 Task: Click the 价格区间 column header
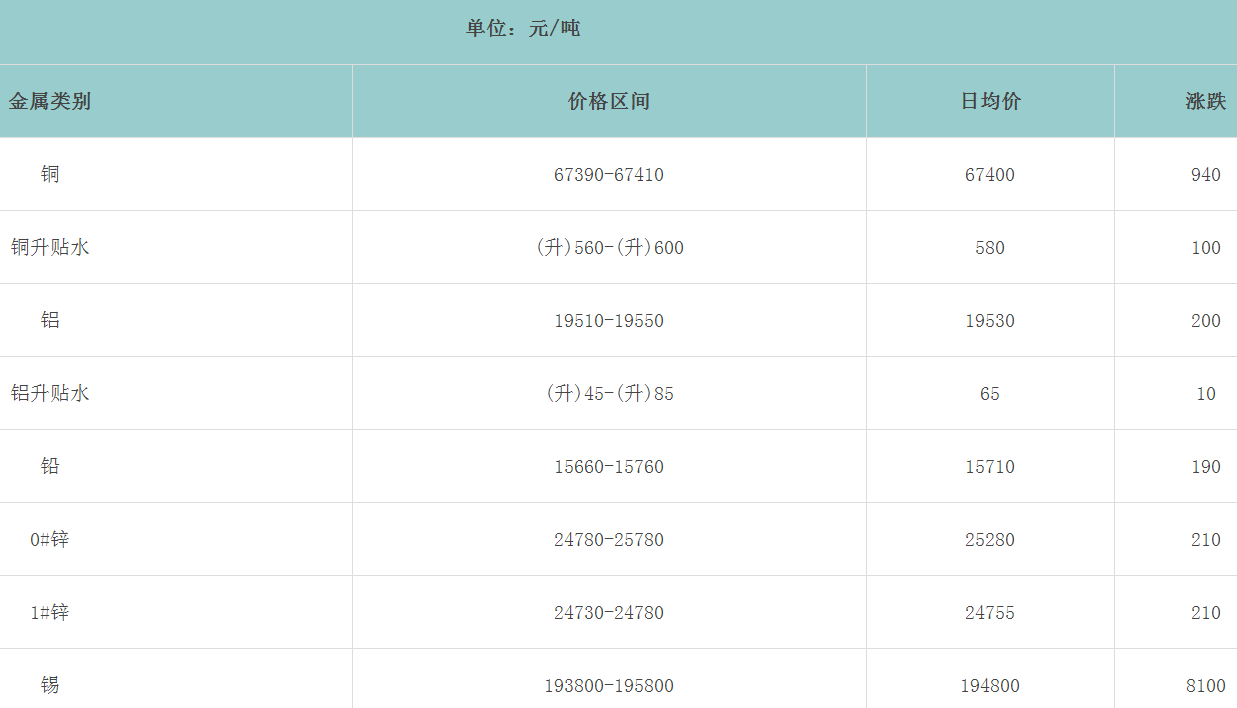[x=609, y=101]
